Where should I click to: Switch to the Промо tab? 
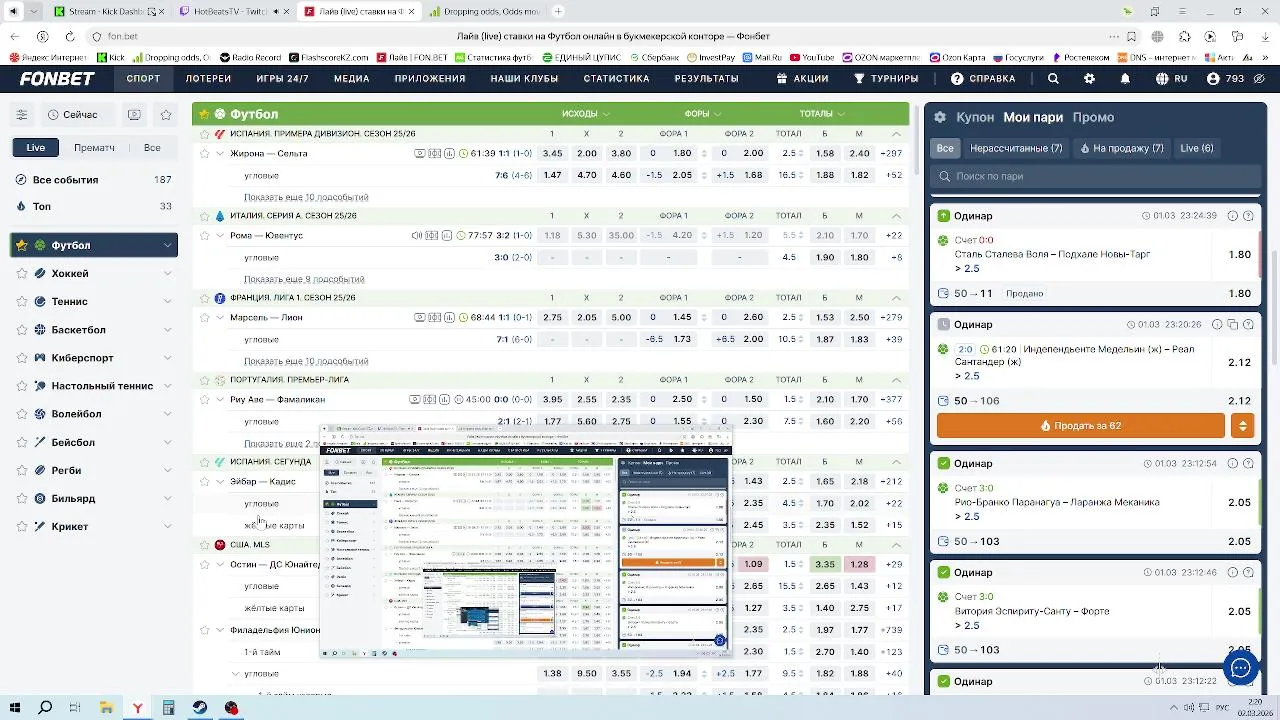[1093, 117]
